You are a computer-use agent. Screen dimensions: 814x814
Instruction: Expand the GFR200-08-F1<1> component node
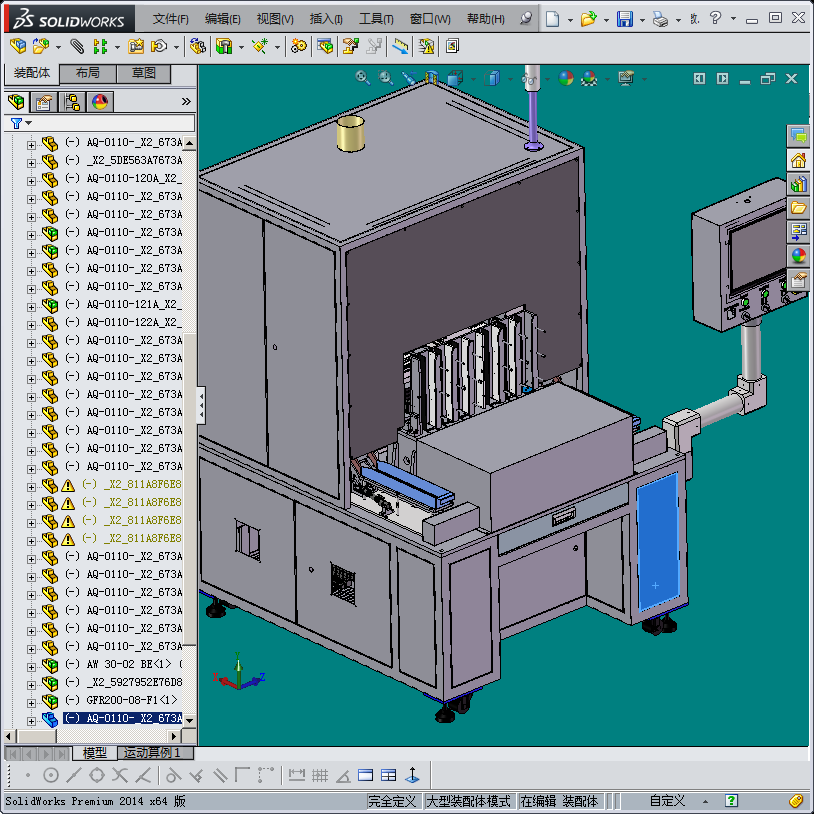click(x=31, y=701)
